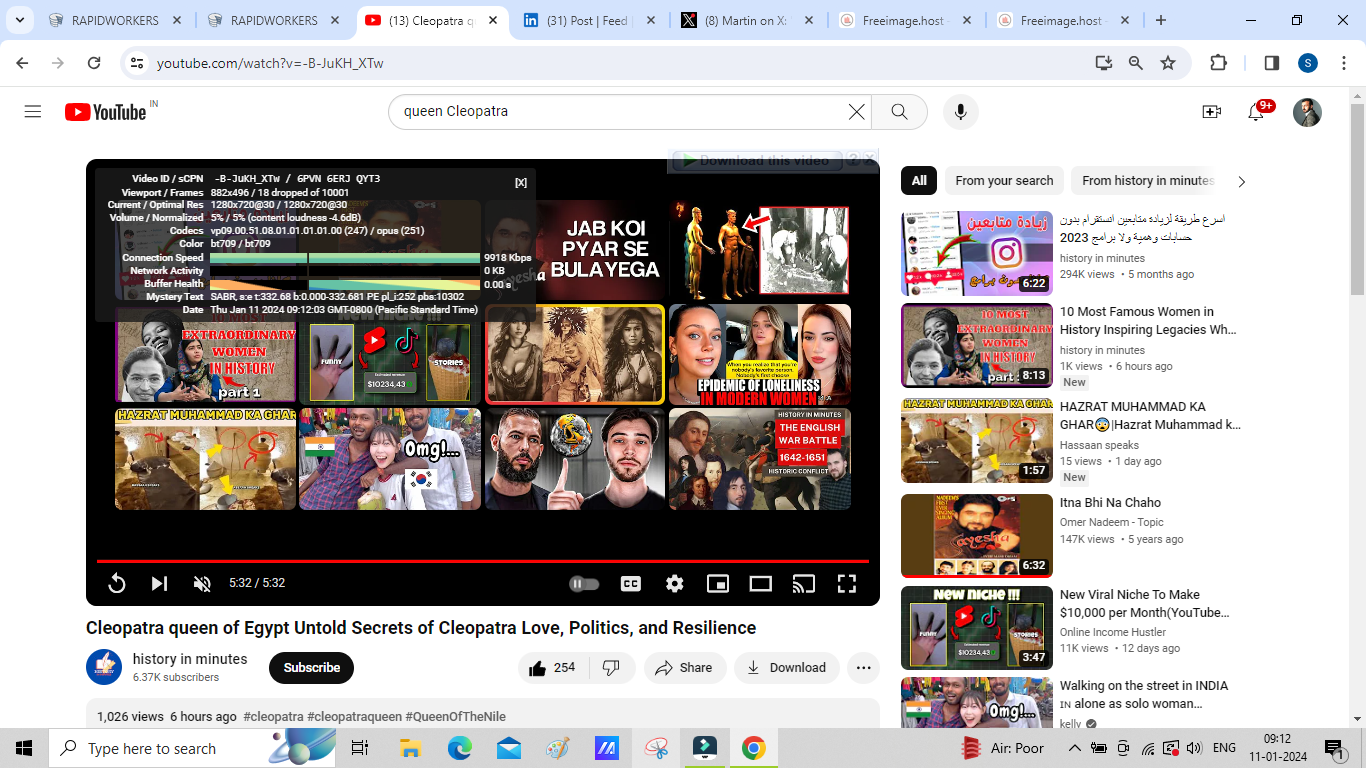Toggle closed captions CC button

[631, 583]
